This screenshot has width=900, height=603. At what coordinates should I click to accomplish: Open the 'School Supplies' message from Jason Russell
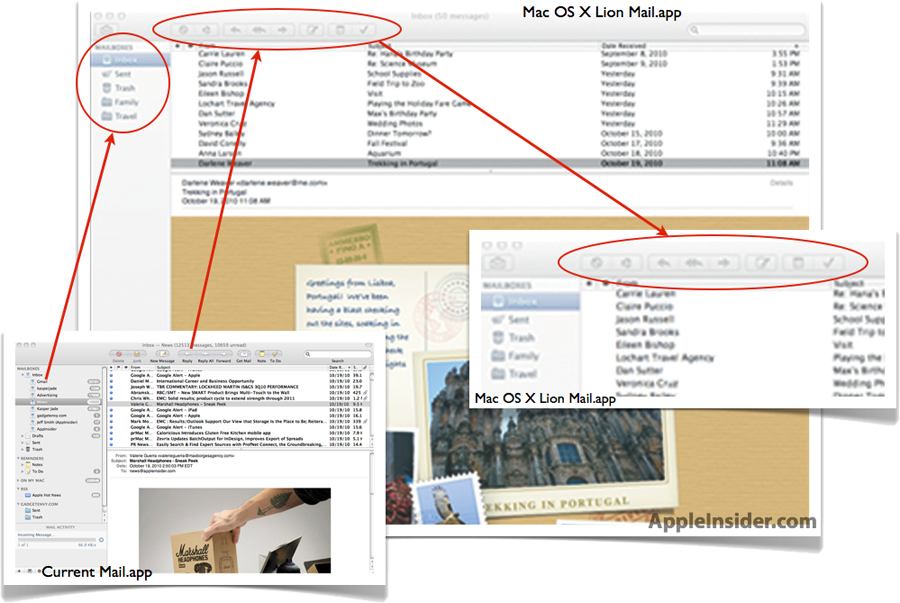[x=489, y=73]
